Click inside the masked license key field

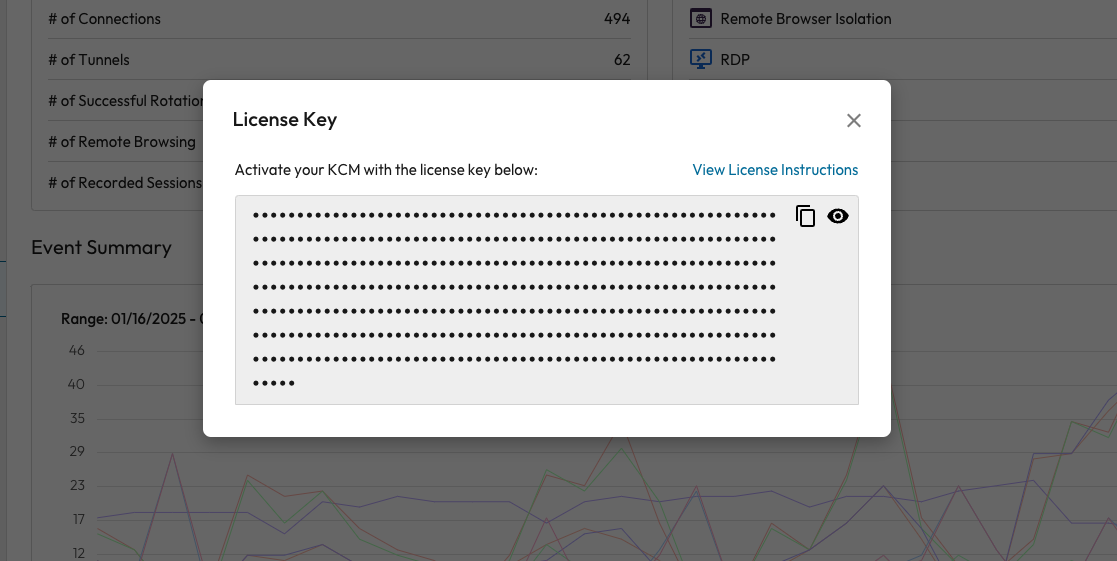515,298
